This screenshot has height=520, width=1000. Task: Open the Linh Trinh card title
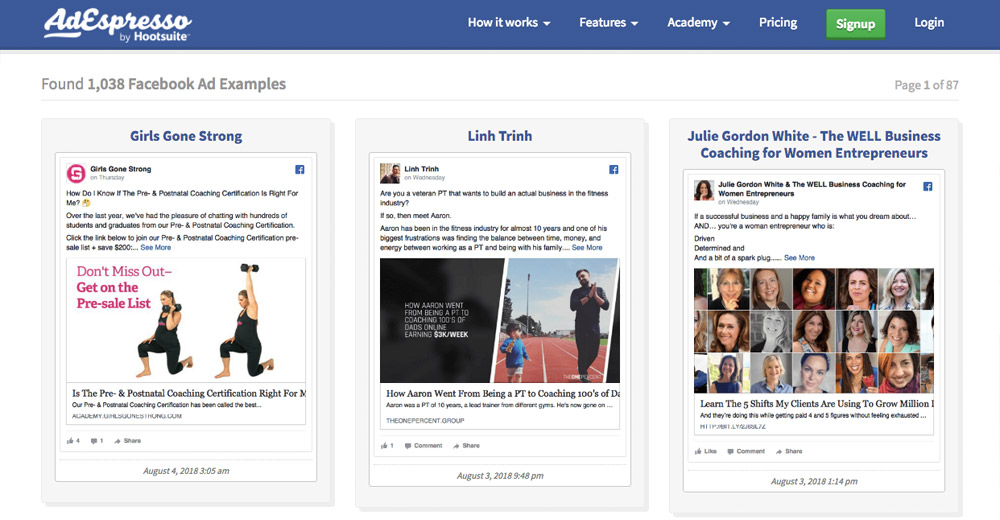point(499,136)
